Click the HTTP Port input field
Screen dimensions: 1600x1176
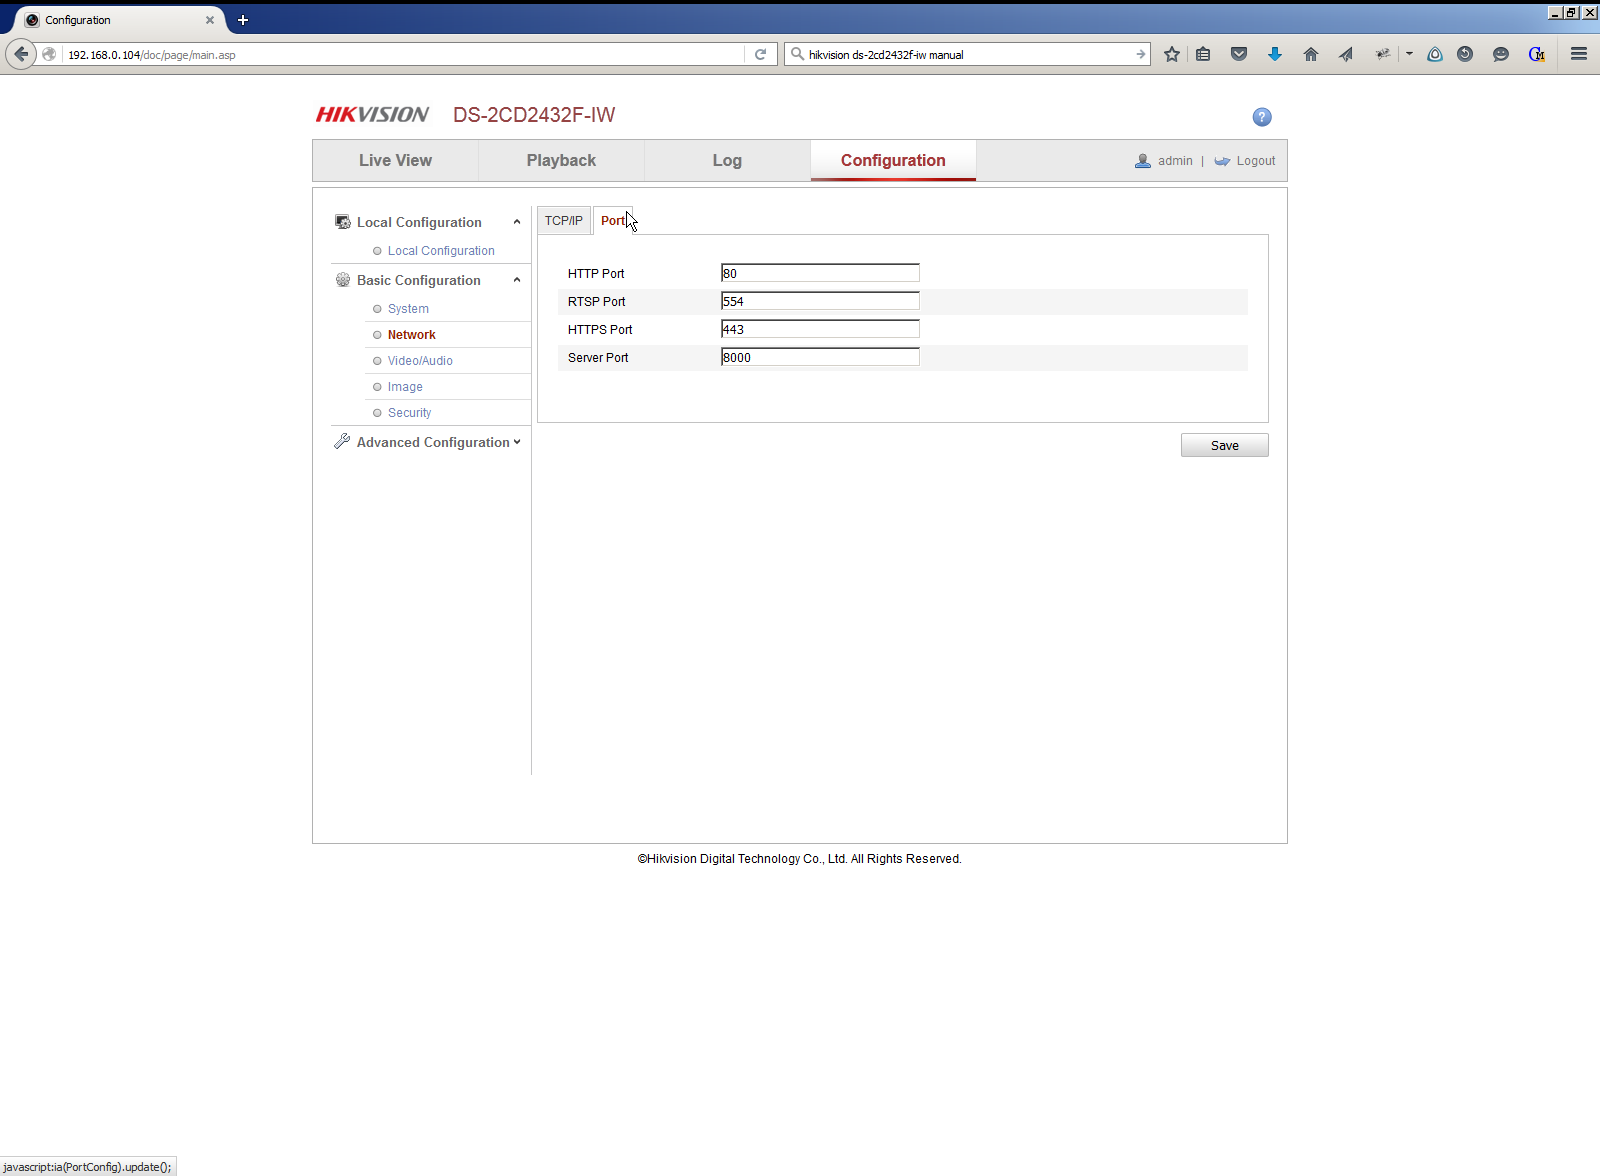(820, 273)
